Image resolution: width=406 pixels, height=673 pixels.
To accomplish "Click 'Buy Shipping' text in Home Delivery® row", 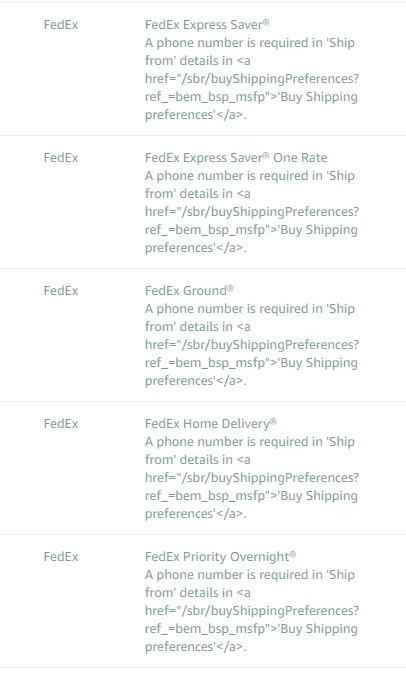I will pos(319,497).
